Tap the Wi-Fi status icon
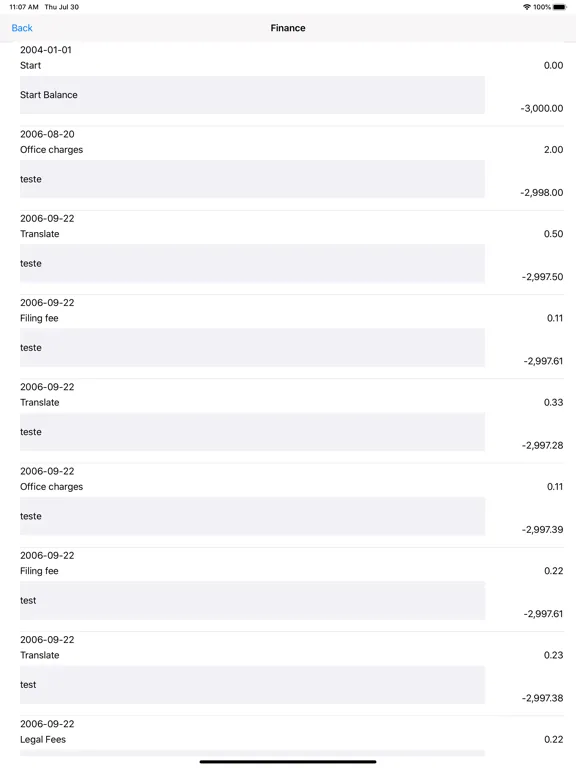This screenshot has height=768, width=576. pyautogui.click(x=527, y=7)
